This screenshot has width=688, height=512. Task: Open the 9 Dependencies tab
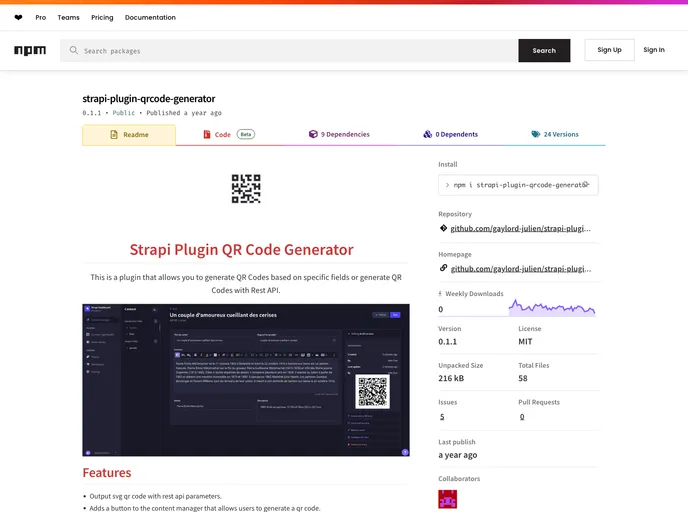coord(339,134)
